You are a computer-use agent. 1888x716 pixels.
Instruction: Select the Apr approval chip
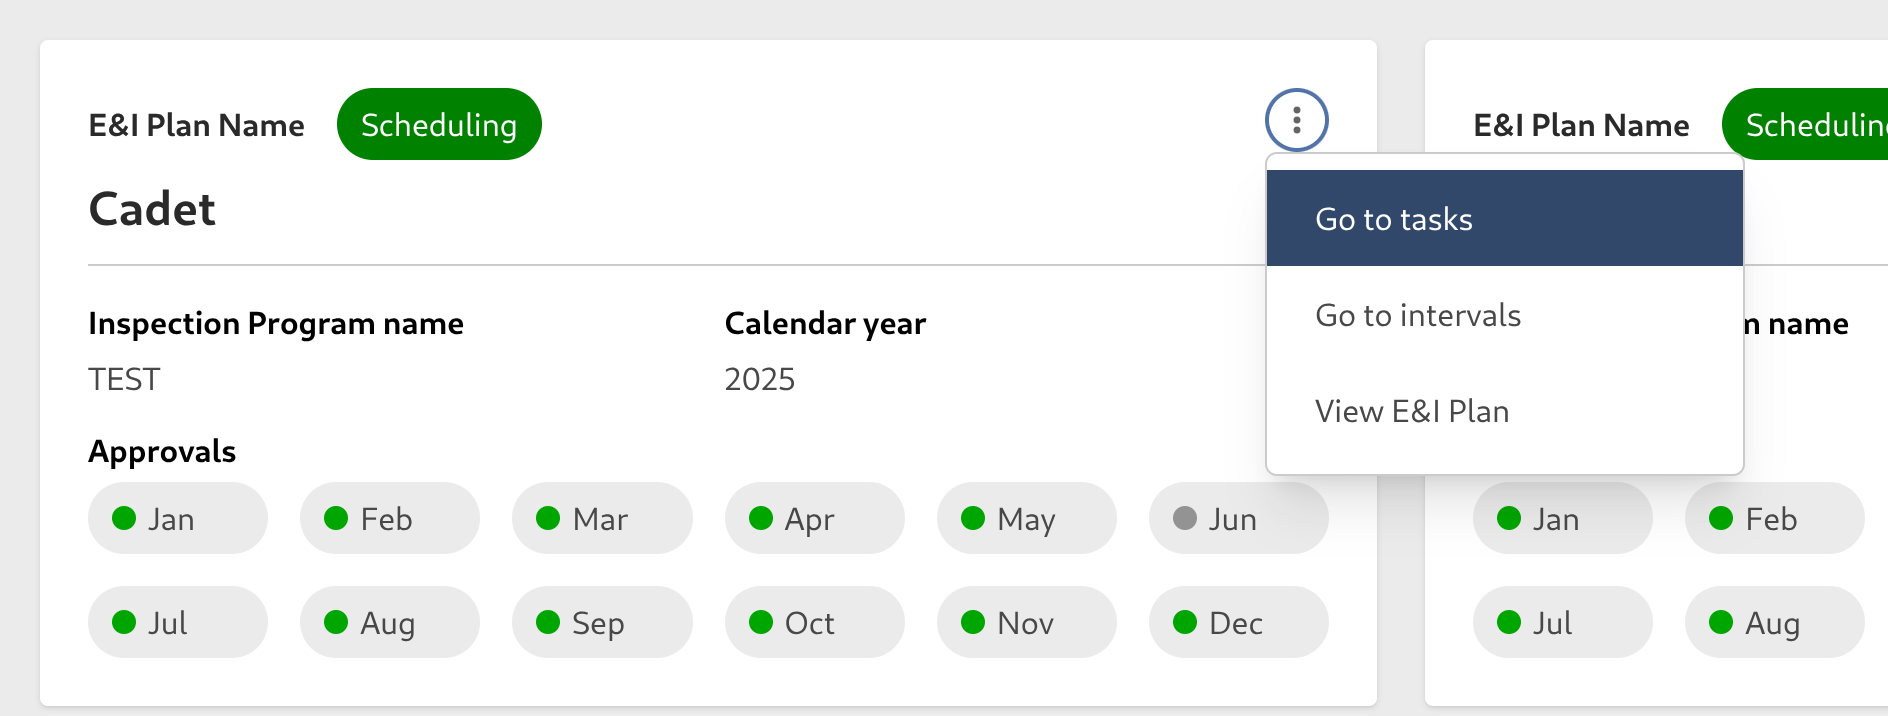tap(814, 519)
